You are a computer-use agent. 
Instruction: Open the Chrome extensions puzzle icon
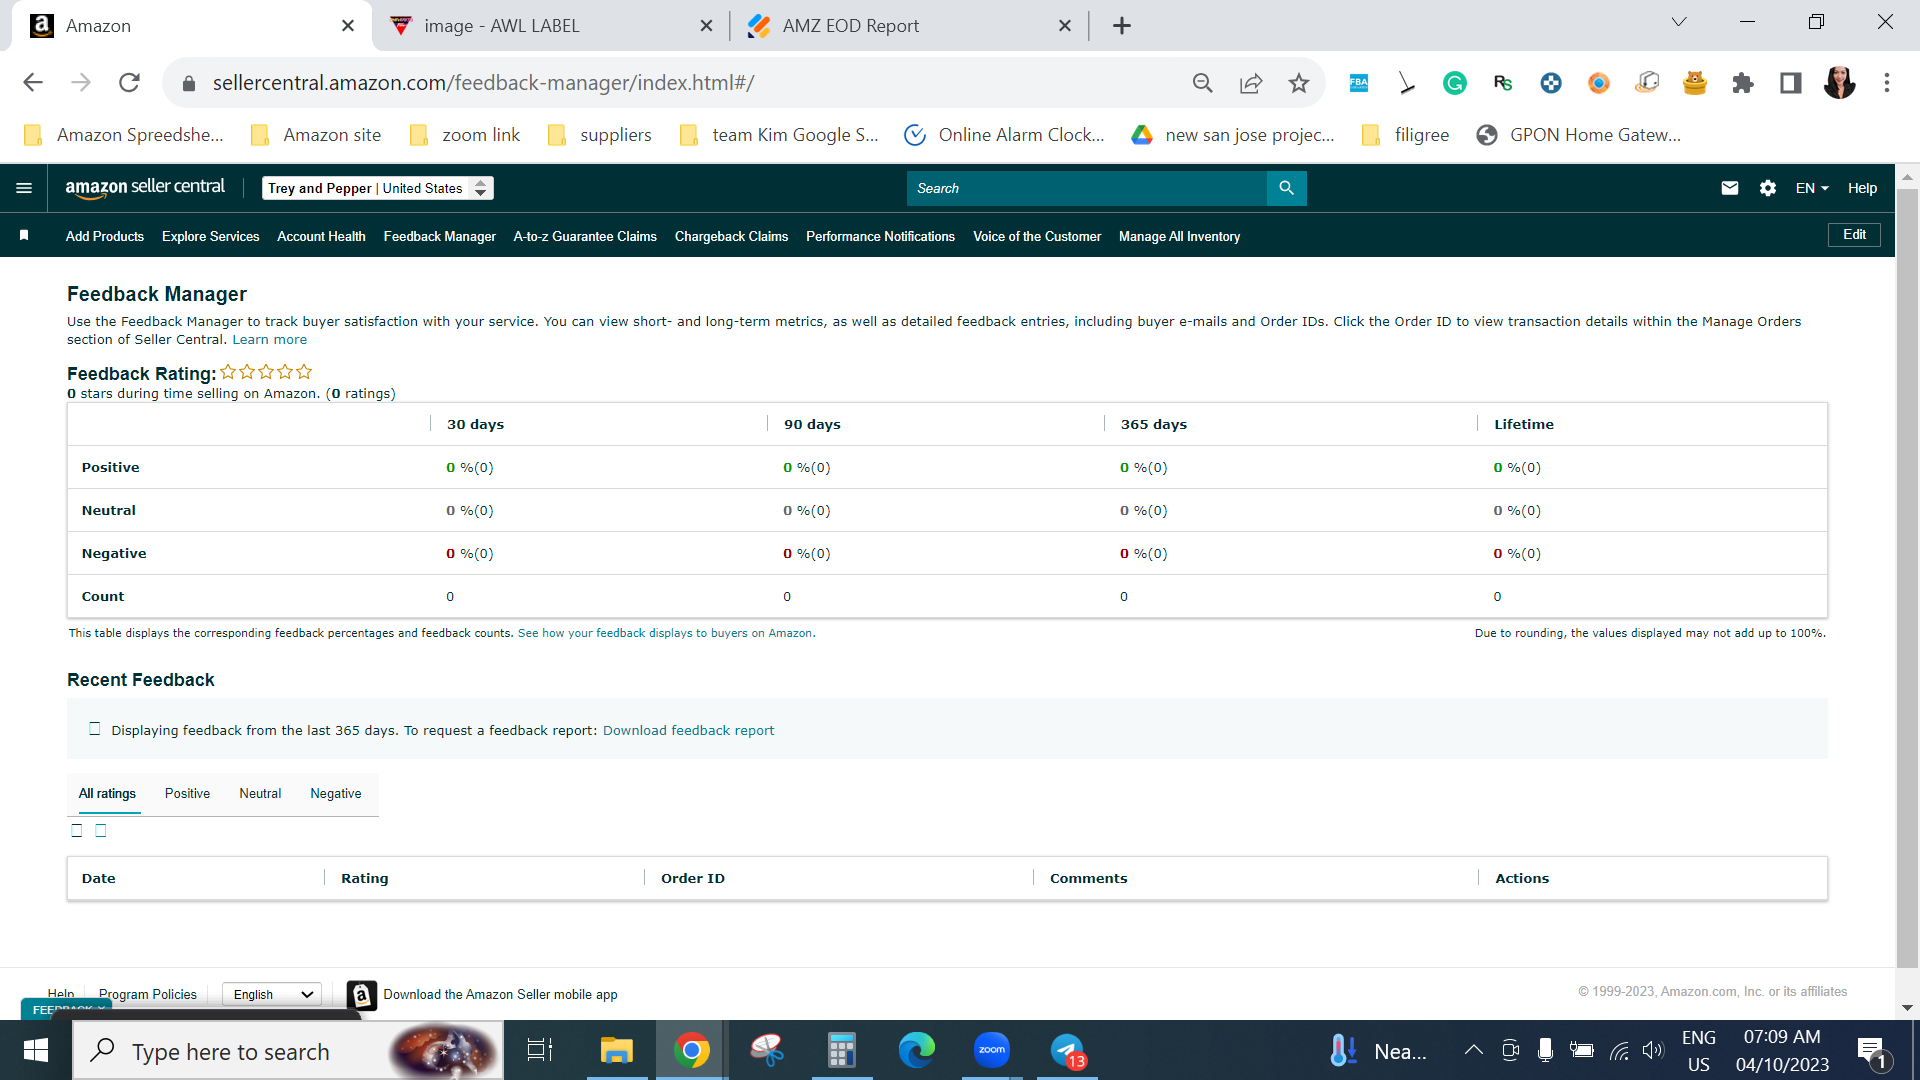pos(1742,83)
